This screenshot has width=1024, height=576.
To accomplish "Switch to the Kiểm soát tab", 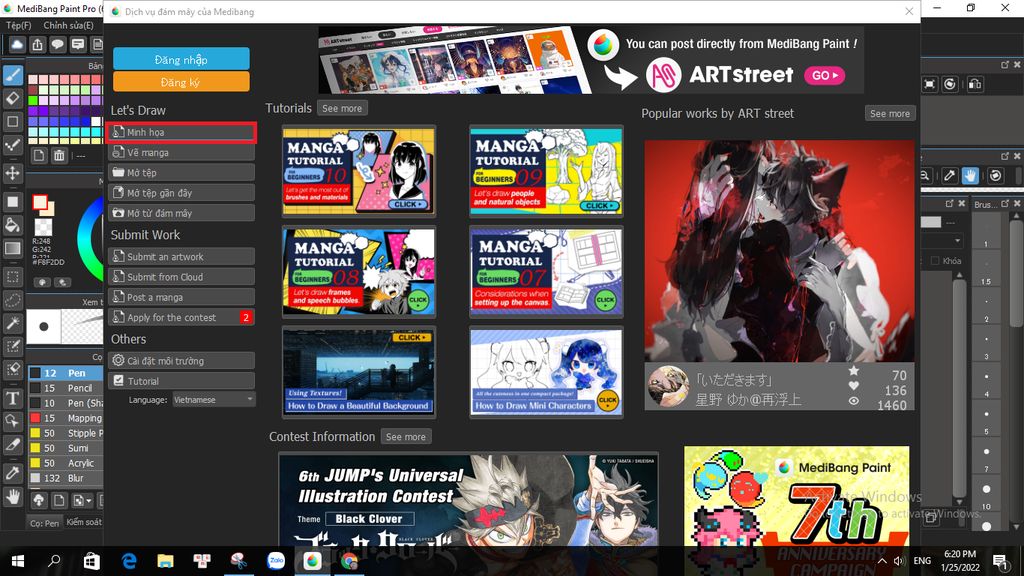I will pos(84,522).
